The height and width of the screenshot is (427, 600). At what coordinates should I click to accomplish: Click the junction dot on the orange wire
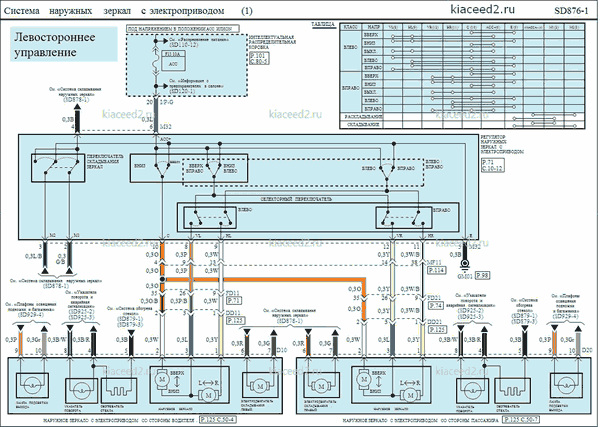point(162,279)
